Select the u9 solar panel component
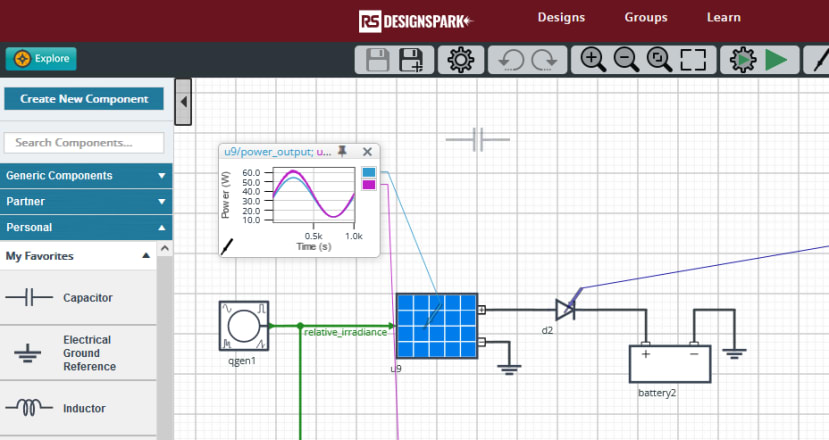Screen dimensions: 829x440 click(437, 326)
